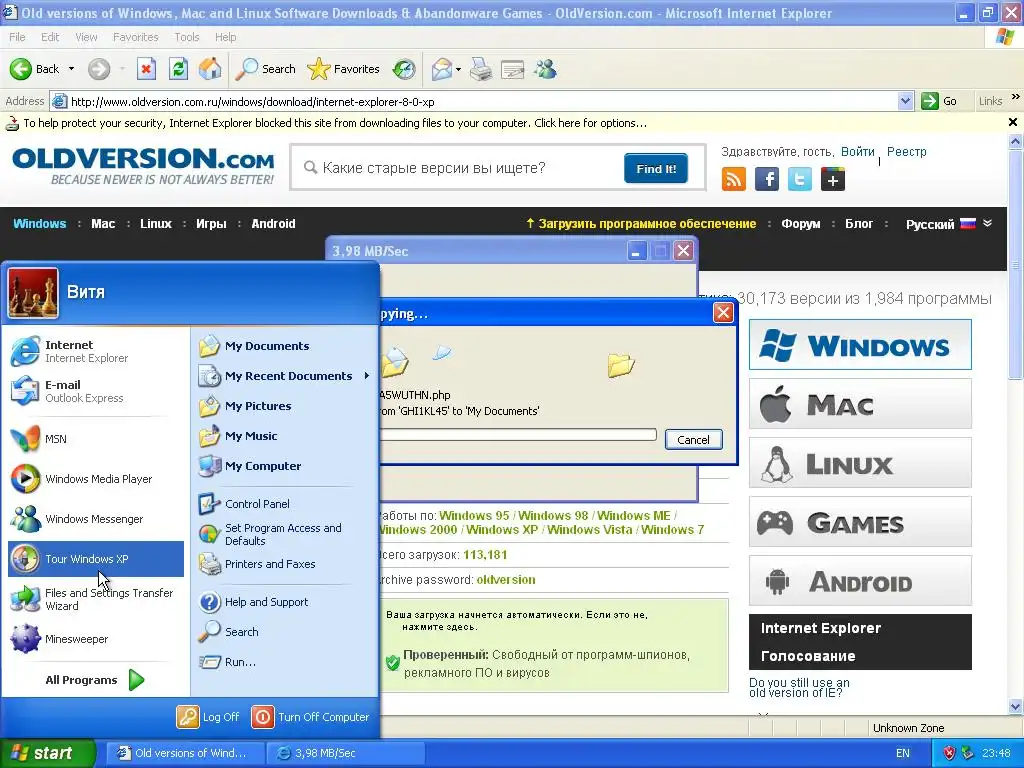Click the Find It! search button
1024x768 pixels.
click(x=656, y=168)
